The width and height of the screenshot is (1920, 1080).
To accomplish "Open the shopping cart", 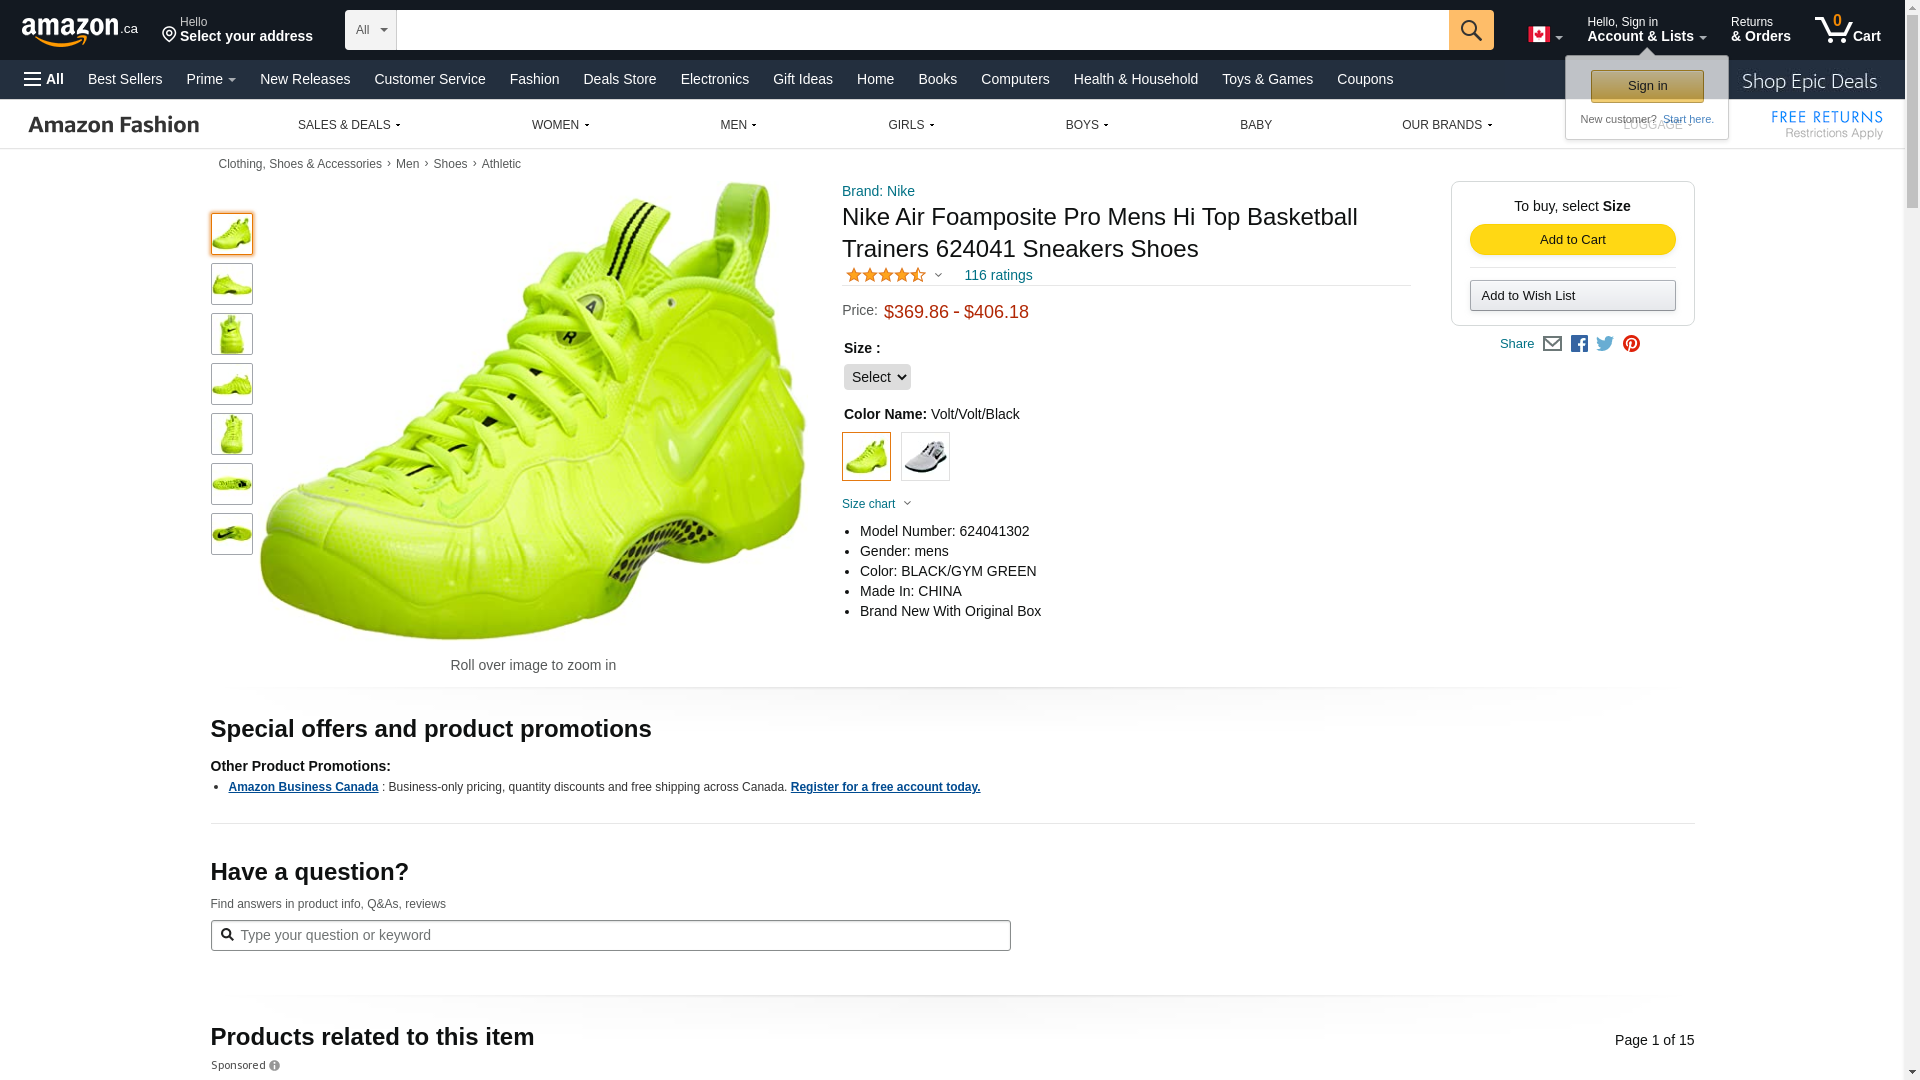I will click(x=1847, y=30).
